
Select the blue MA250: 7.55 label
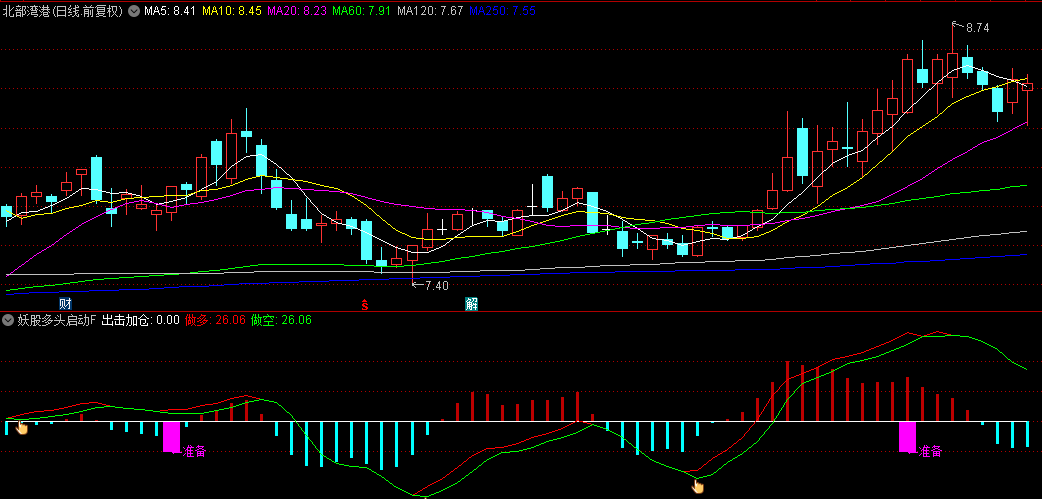click(502, 11)
